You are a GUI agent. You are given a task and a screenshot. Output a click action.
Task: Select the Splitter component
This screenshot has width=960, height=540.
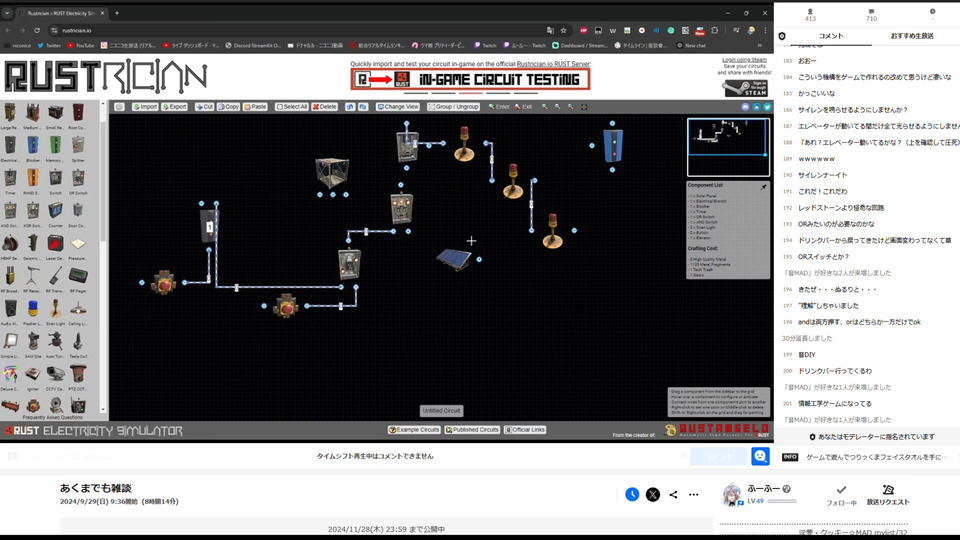click(x=78, y=147)
